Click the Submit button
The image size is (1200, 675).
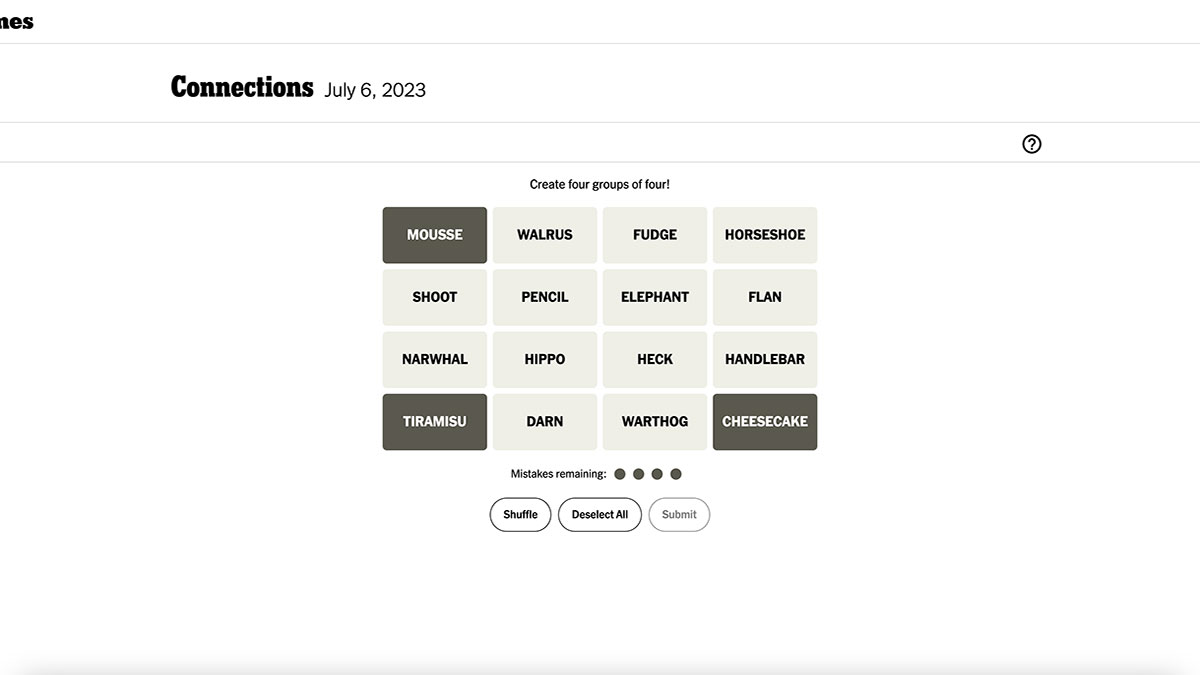click(x=679, y=515)
